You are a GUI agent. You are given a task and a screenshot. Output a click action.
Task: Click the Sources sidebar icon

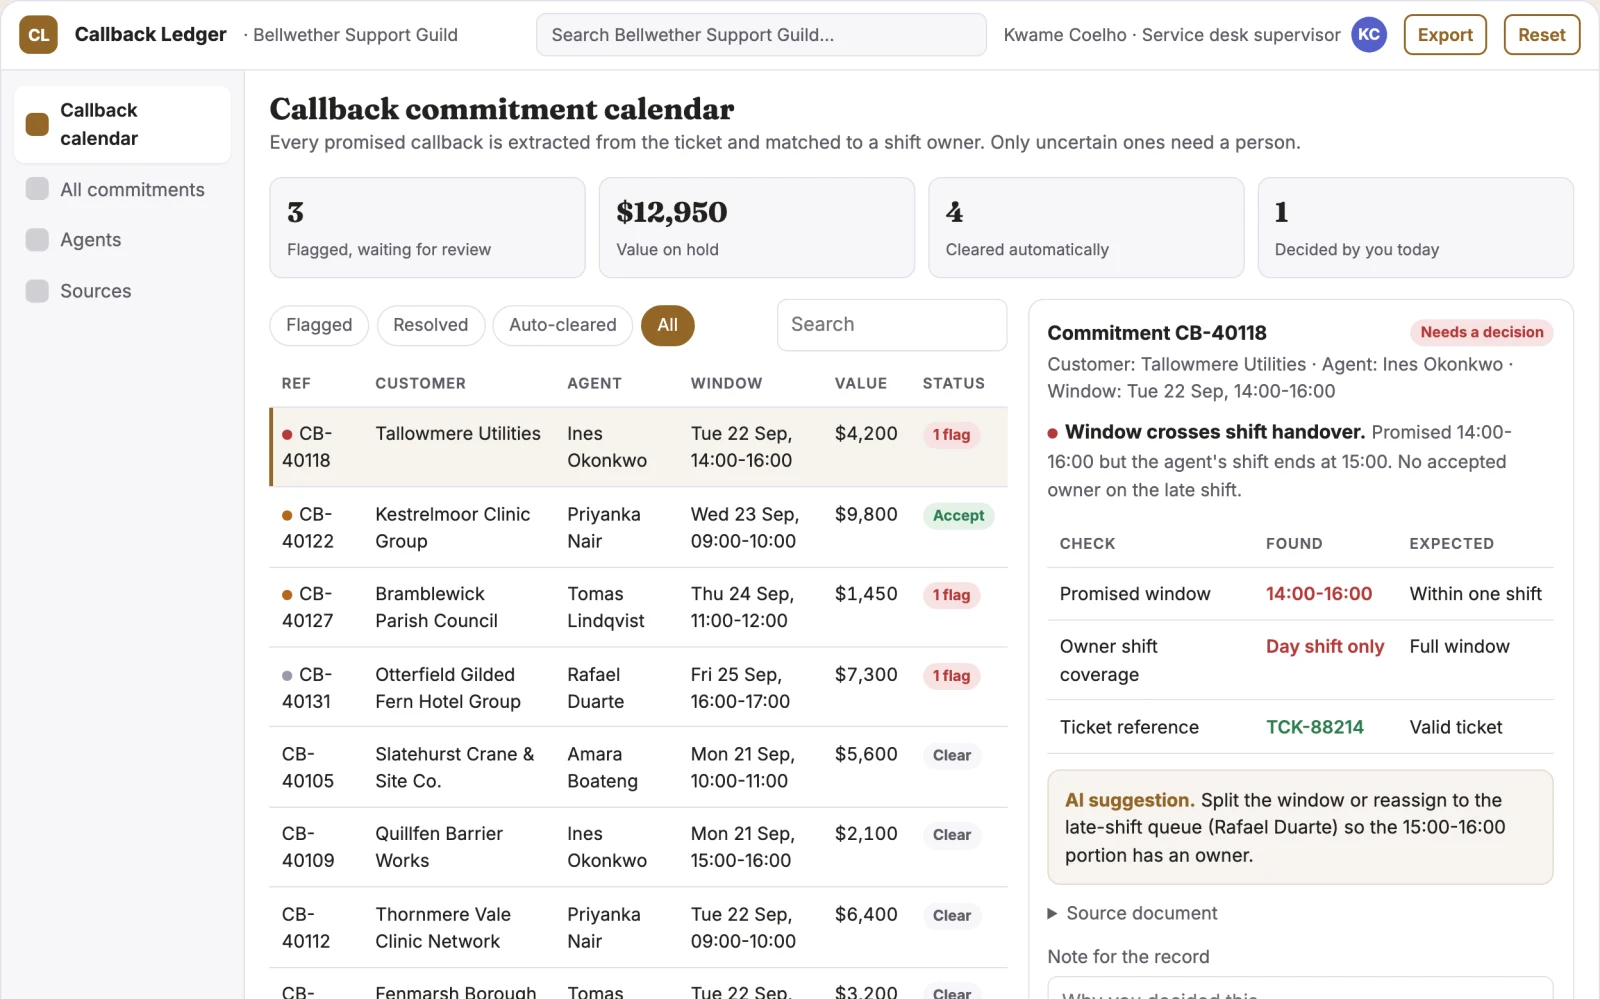point(37,291)
